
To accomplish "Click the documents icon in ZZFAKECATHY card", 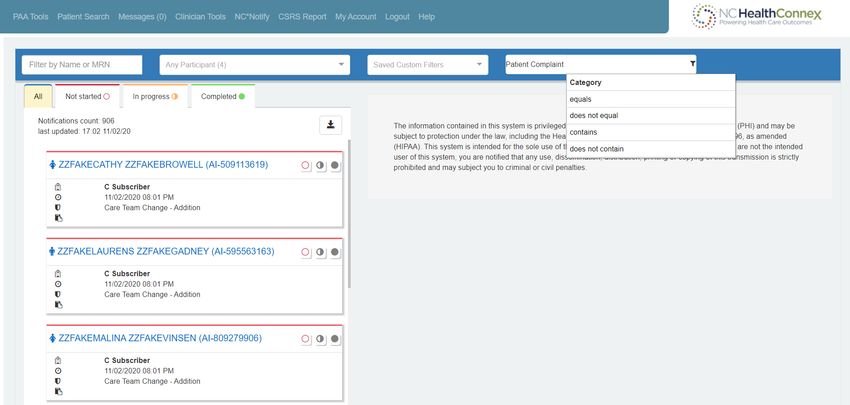I will tap(59, 218).
